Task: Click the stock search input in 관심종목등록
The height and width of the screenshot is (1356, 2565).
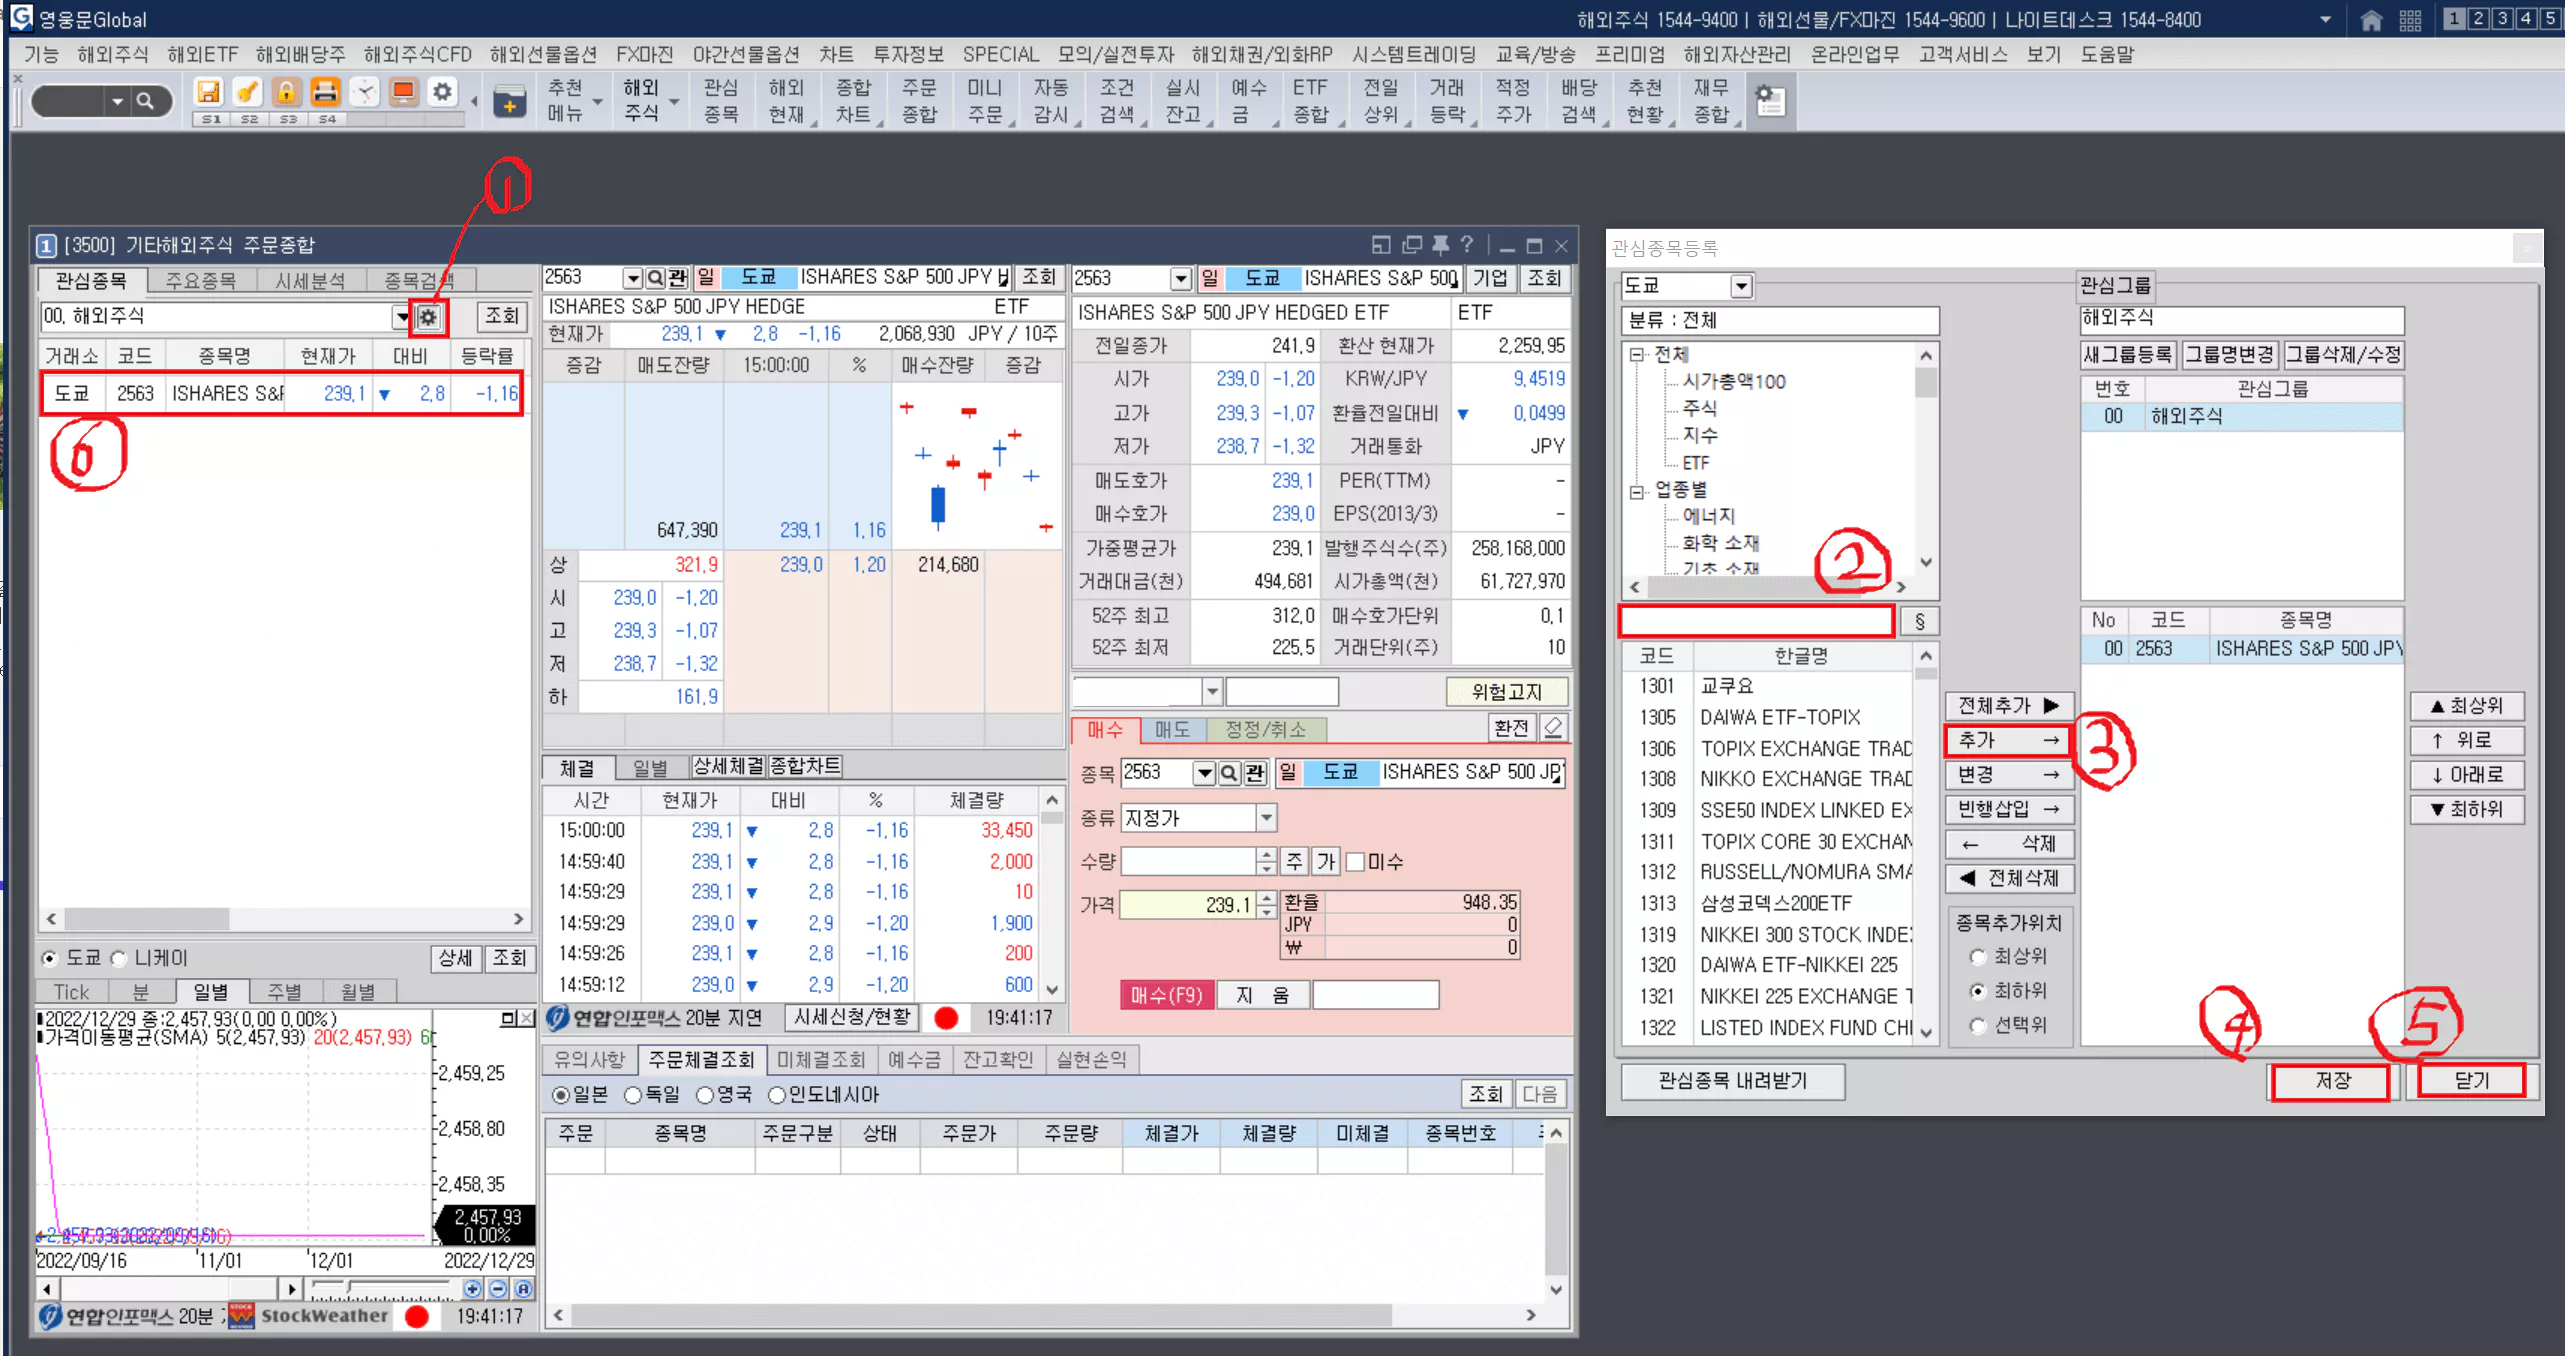Action: coord(1757,621)
